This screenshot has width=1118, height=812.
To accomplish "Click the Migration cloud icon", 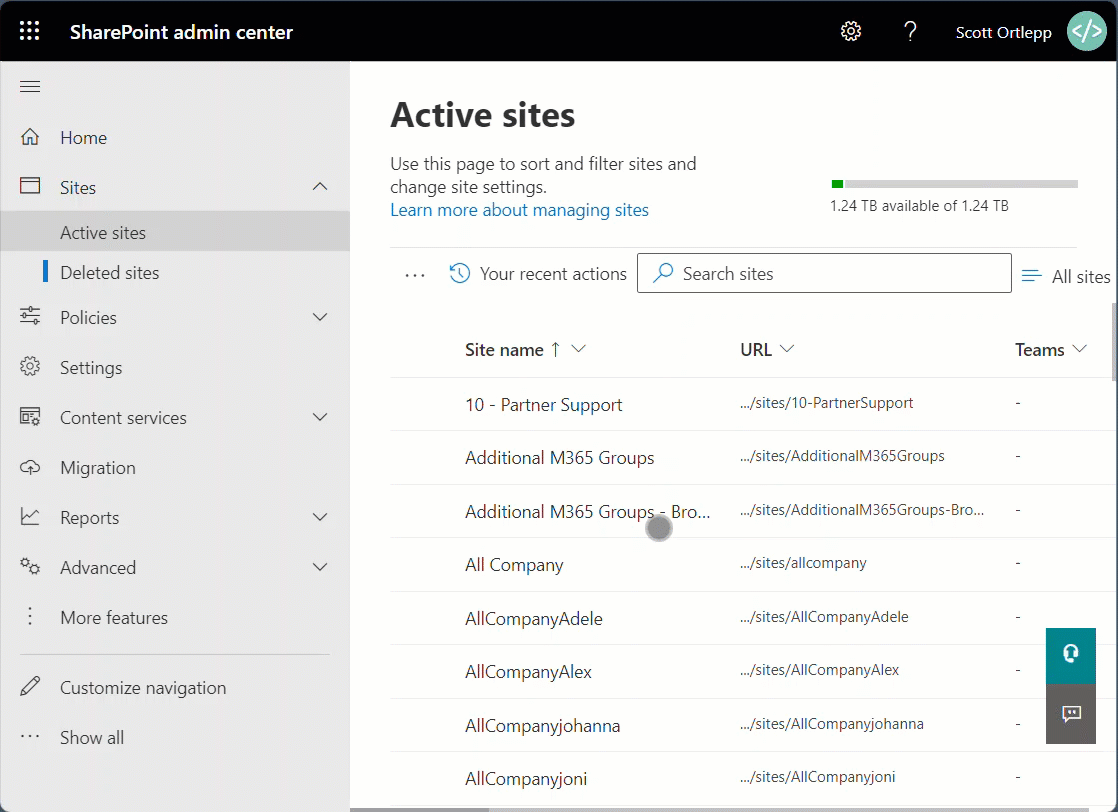I will (x=30, y=467).
